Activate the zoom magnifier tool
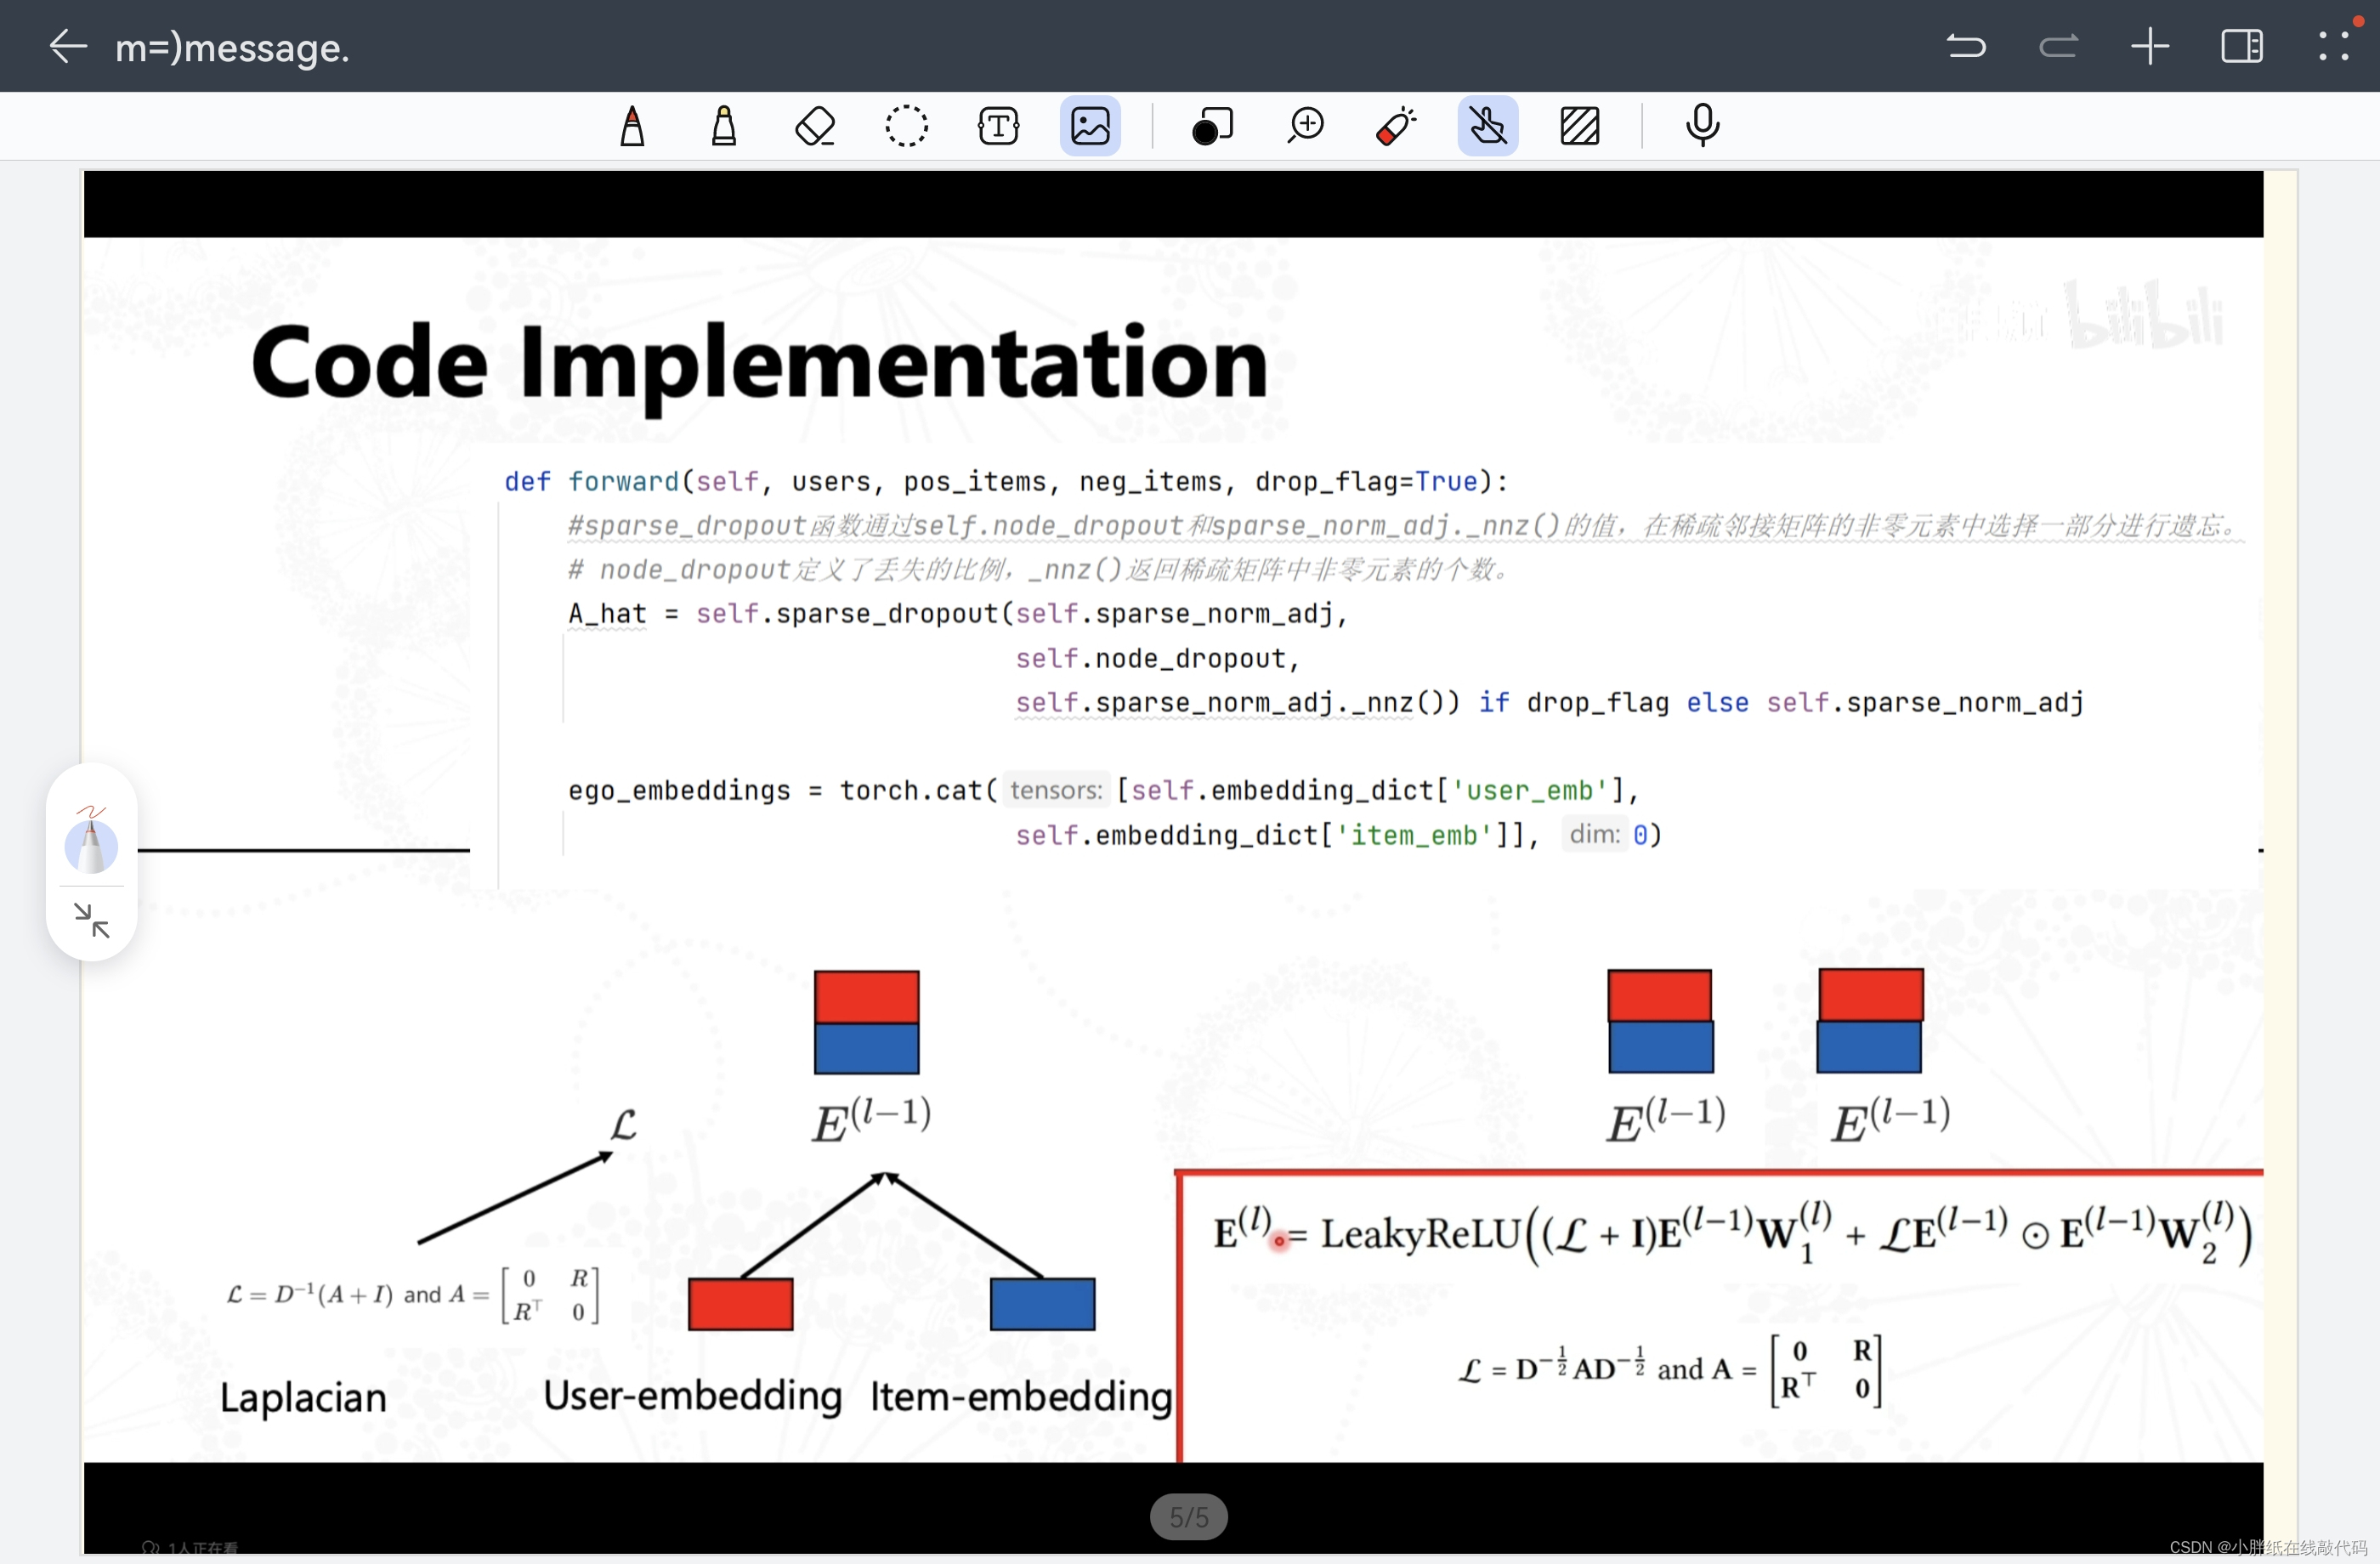Viewport: 2380px width, 1564px height. [1305, 127]
